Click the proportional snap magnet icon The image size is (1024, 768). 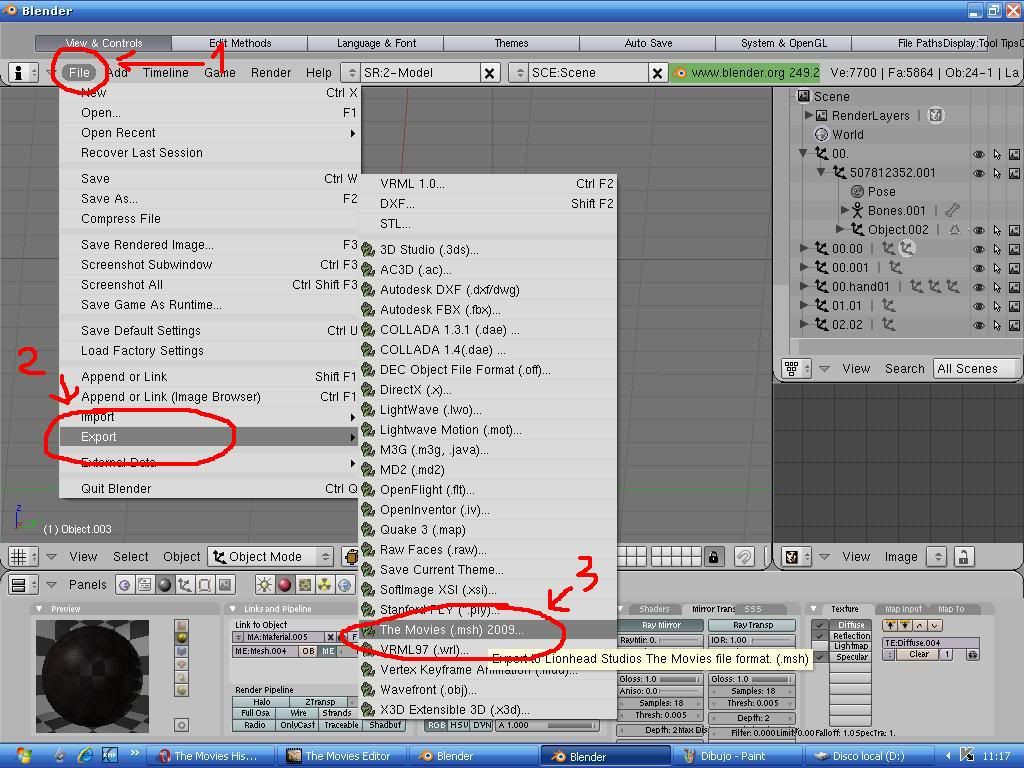coord(744,557)
